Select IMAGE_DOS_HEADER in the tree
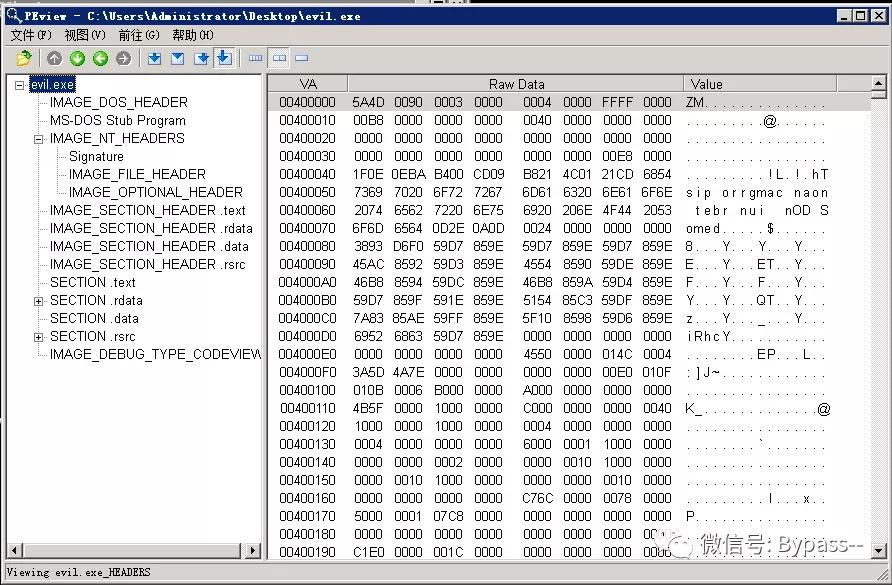 click(118, 102)
